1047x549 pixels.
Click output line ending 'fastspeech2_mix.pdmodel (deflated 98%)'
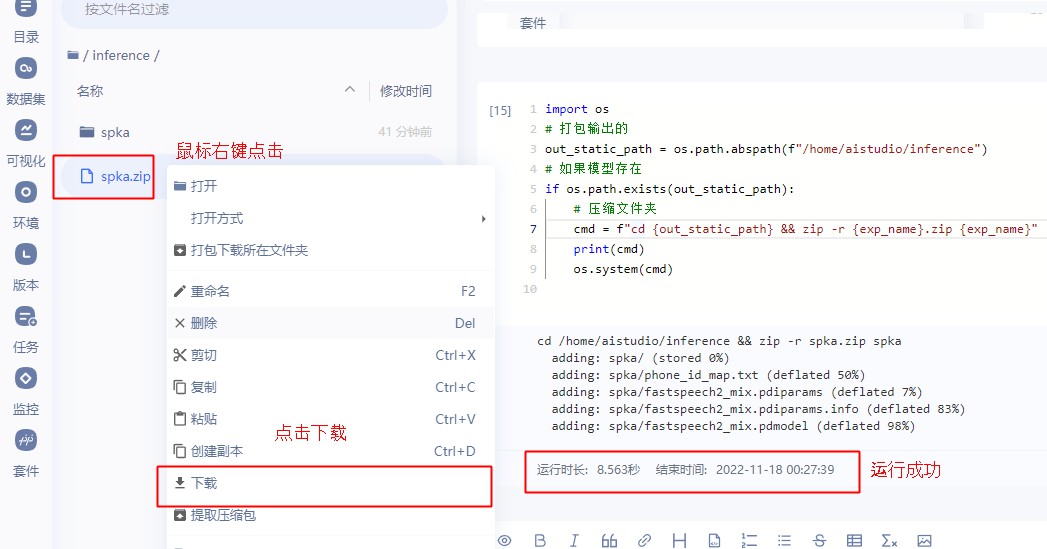coord(733,426)
